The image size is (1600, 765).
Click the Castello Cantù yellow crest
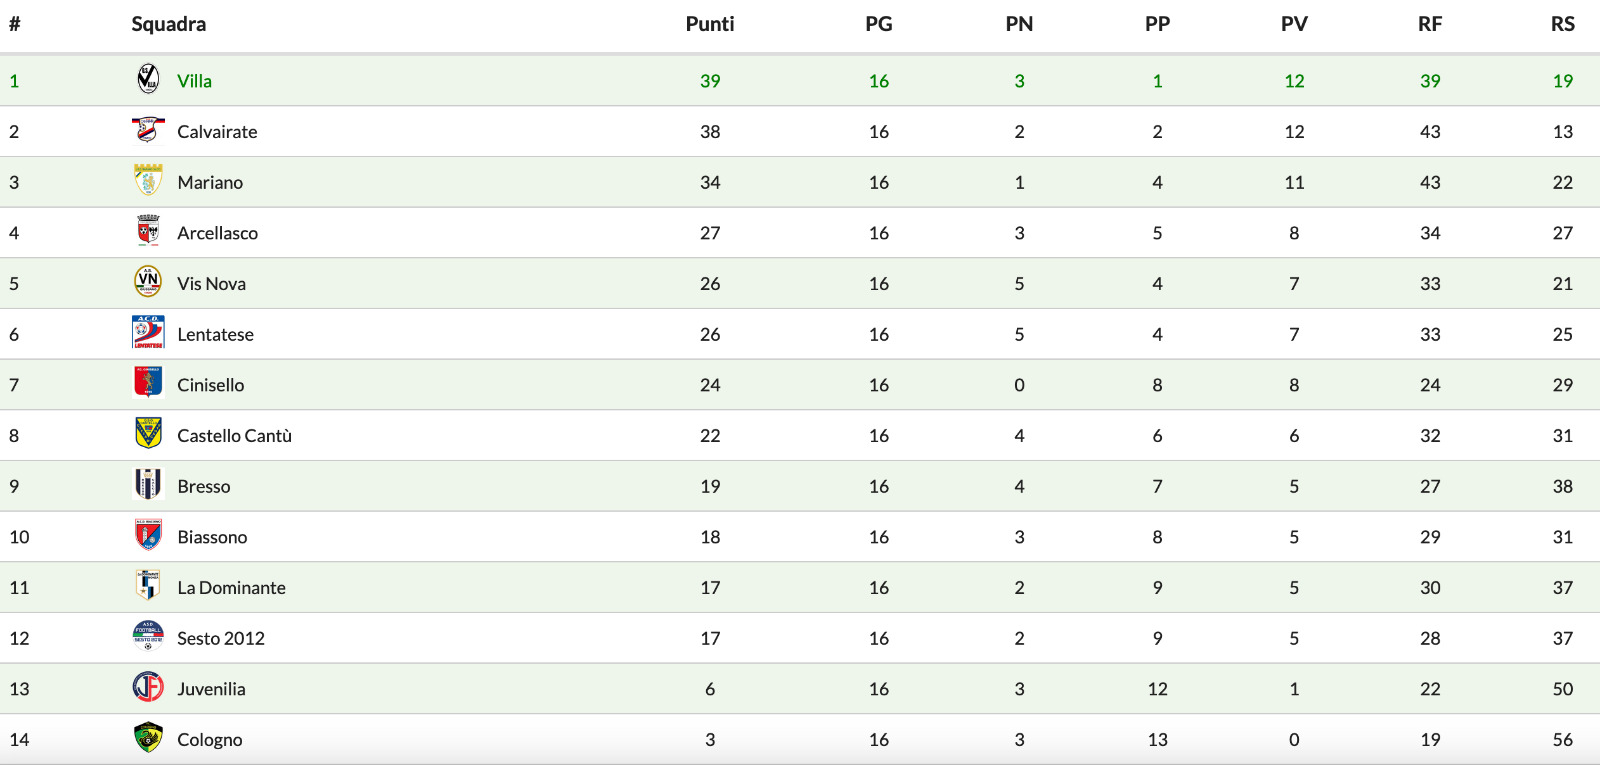pyautogui.click(x=148, y=434)
